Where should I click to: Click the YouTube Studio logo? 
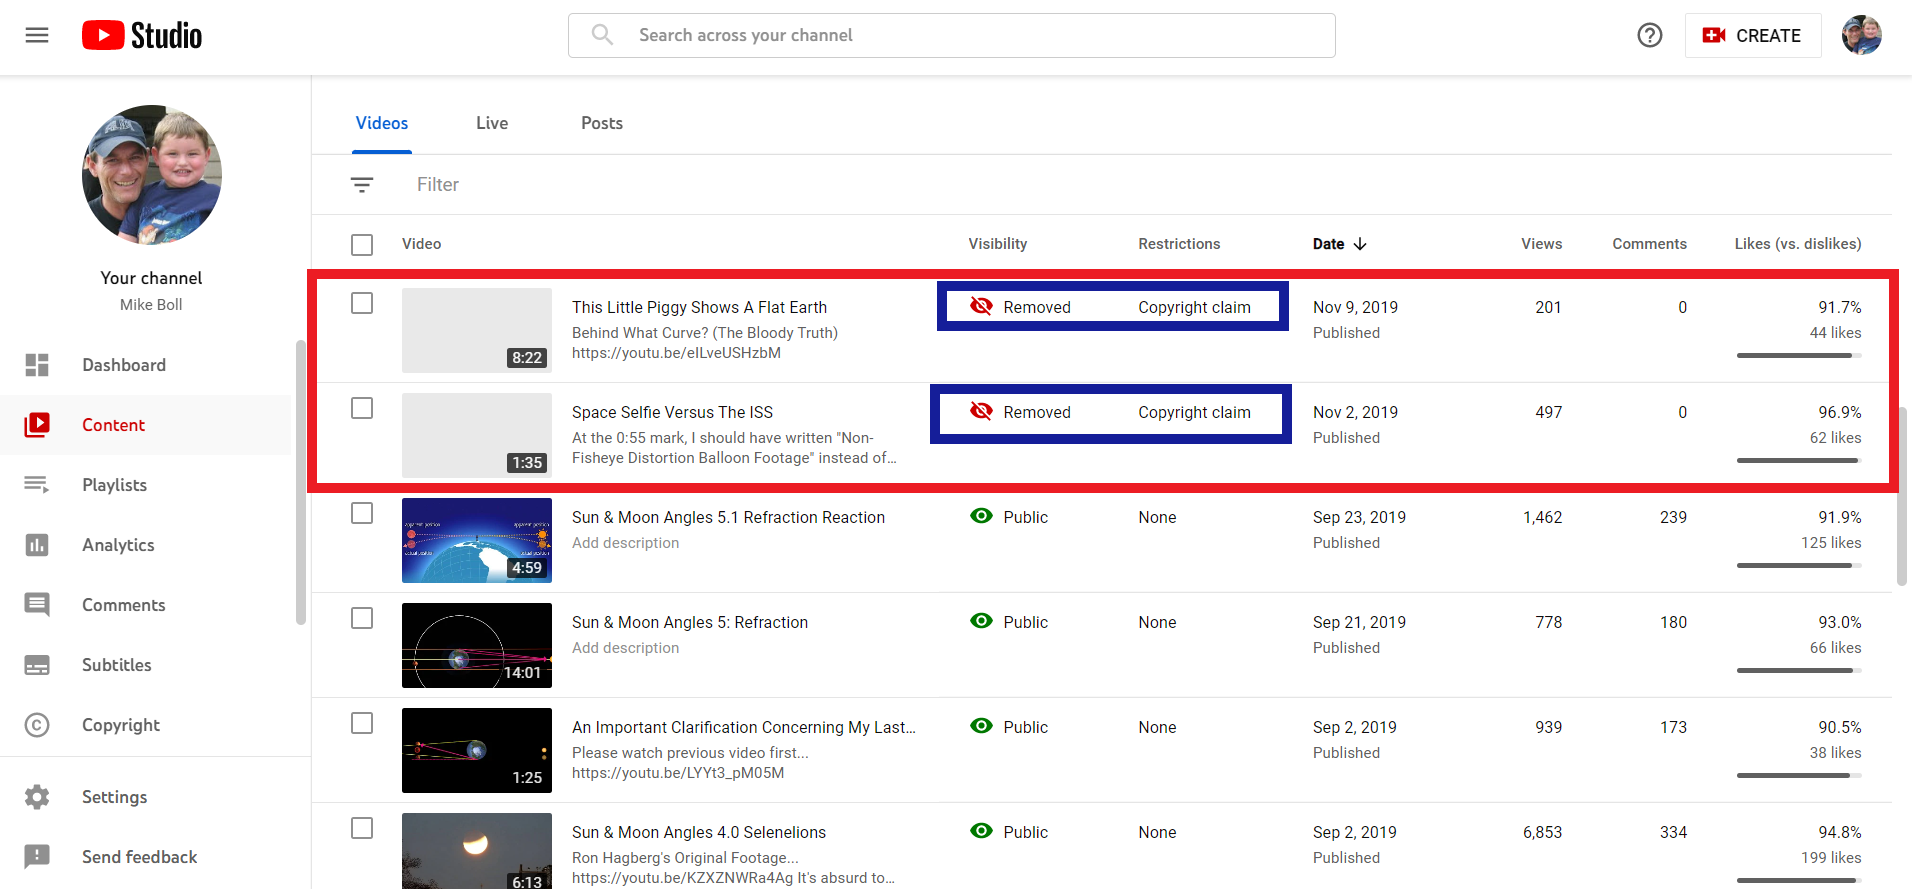tap(142, 35)
